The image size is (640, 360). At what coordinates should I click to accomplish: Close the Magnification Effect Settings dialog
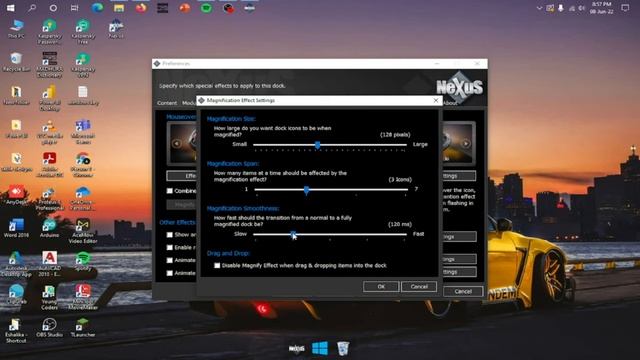point(436,100)
